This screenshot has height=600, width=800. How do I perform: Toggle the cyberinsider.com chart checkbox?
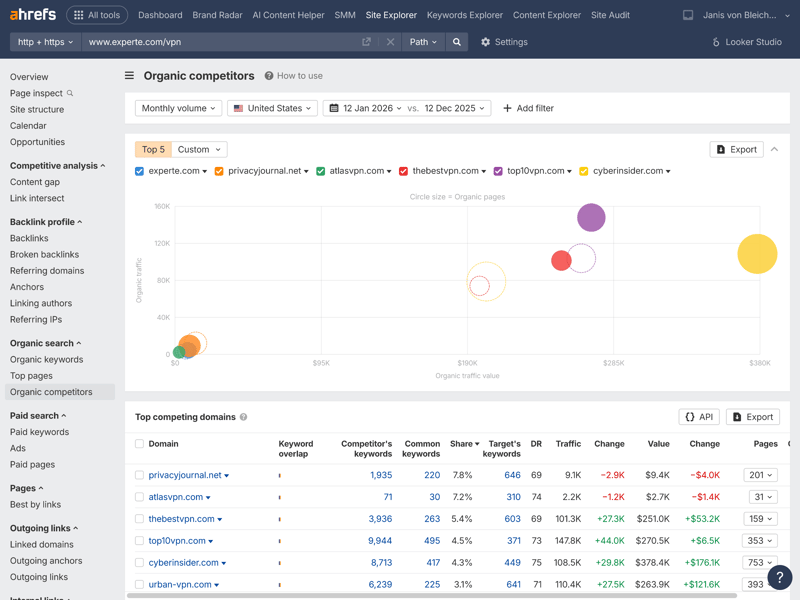click(585, 171)
